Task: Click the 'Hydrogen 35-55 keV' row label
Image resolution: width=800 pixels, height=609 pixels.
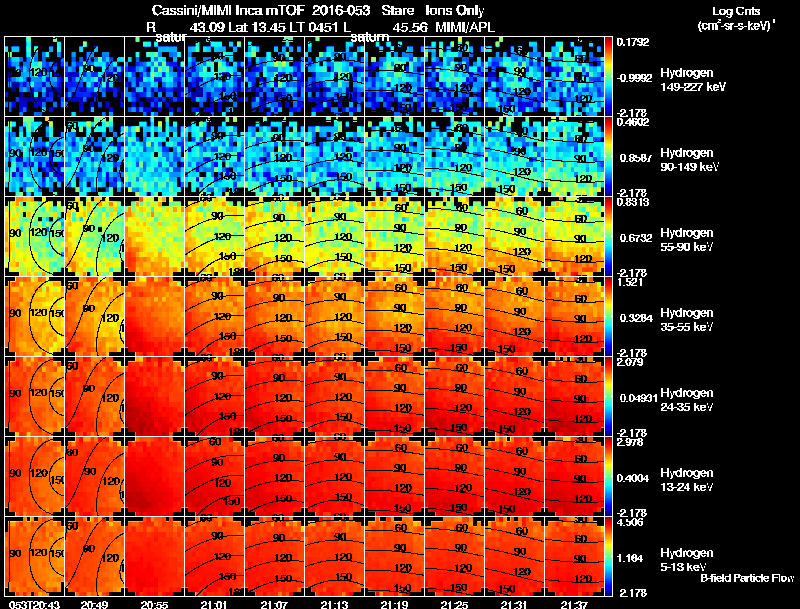Action: (x=687, y=319)
